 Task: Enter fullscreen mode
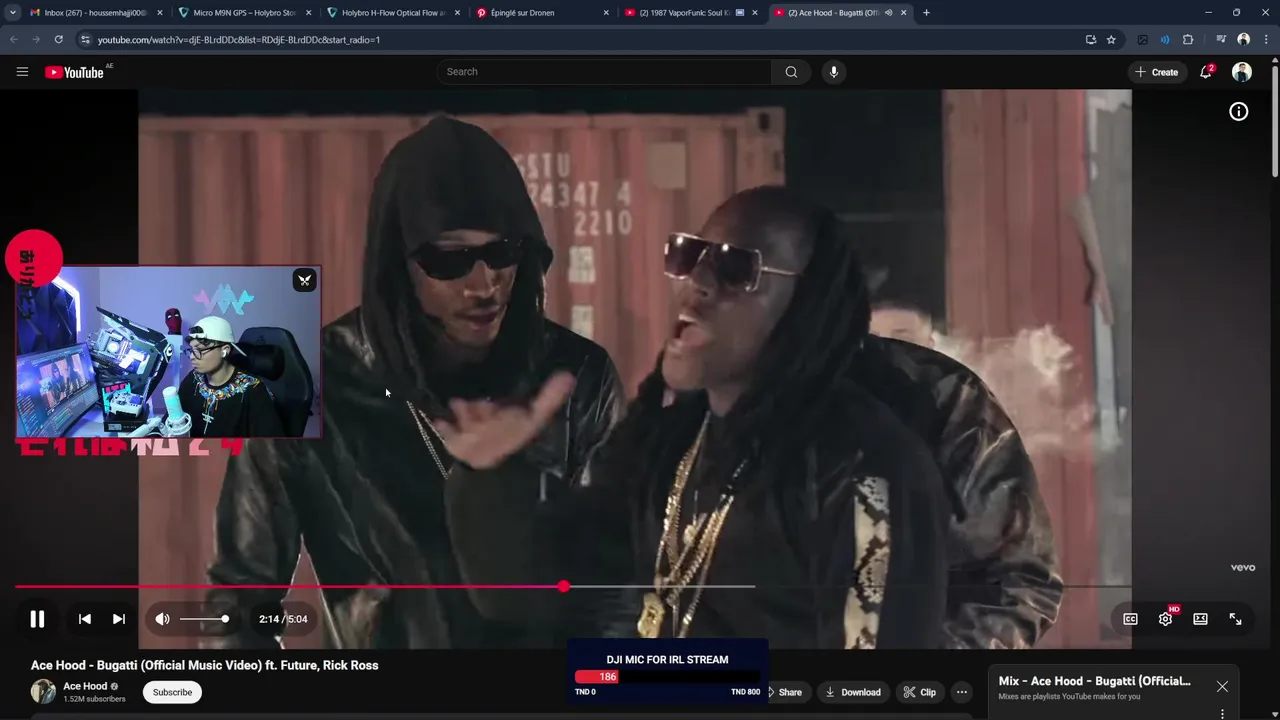[1235, 619]
